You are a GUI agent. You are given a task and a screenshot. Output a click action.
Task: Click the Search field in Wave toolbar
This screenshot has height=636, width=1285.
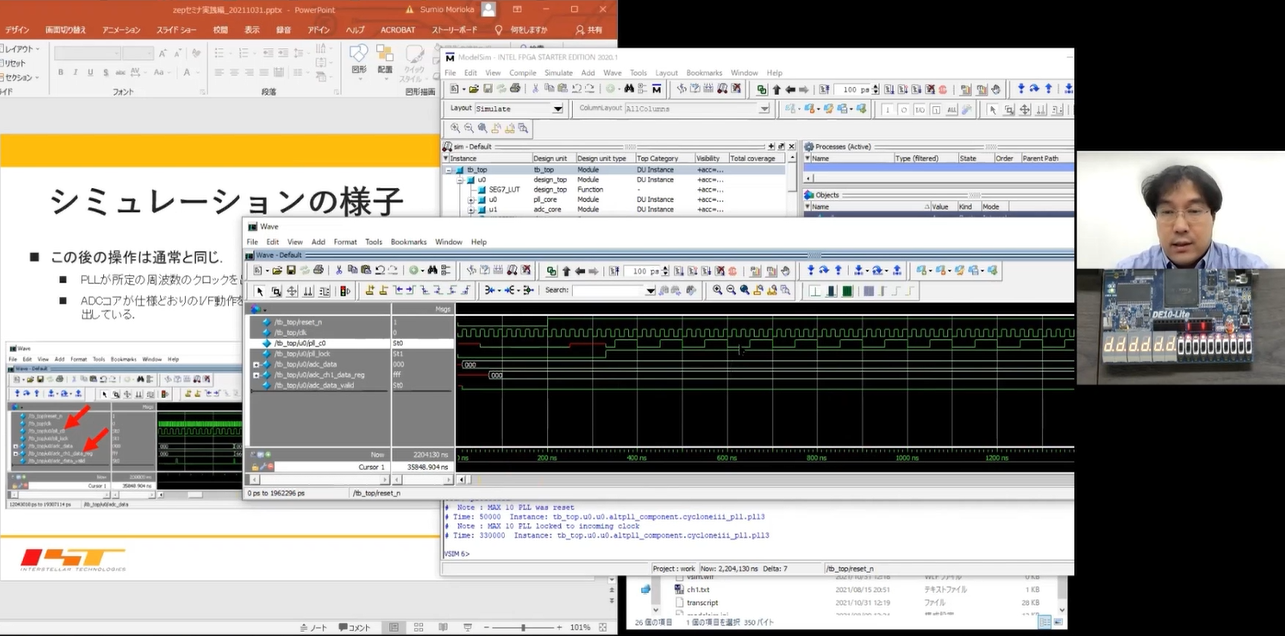(x=610, y=290)
